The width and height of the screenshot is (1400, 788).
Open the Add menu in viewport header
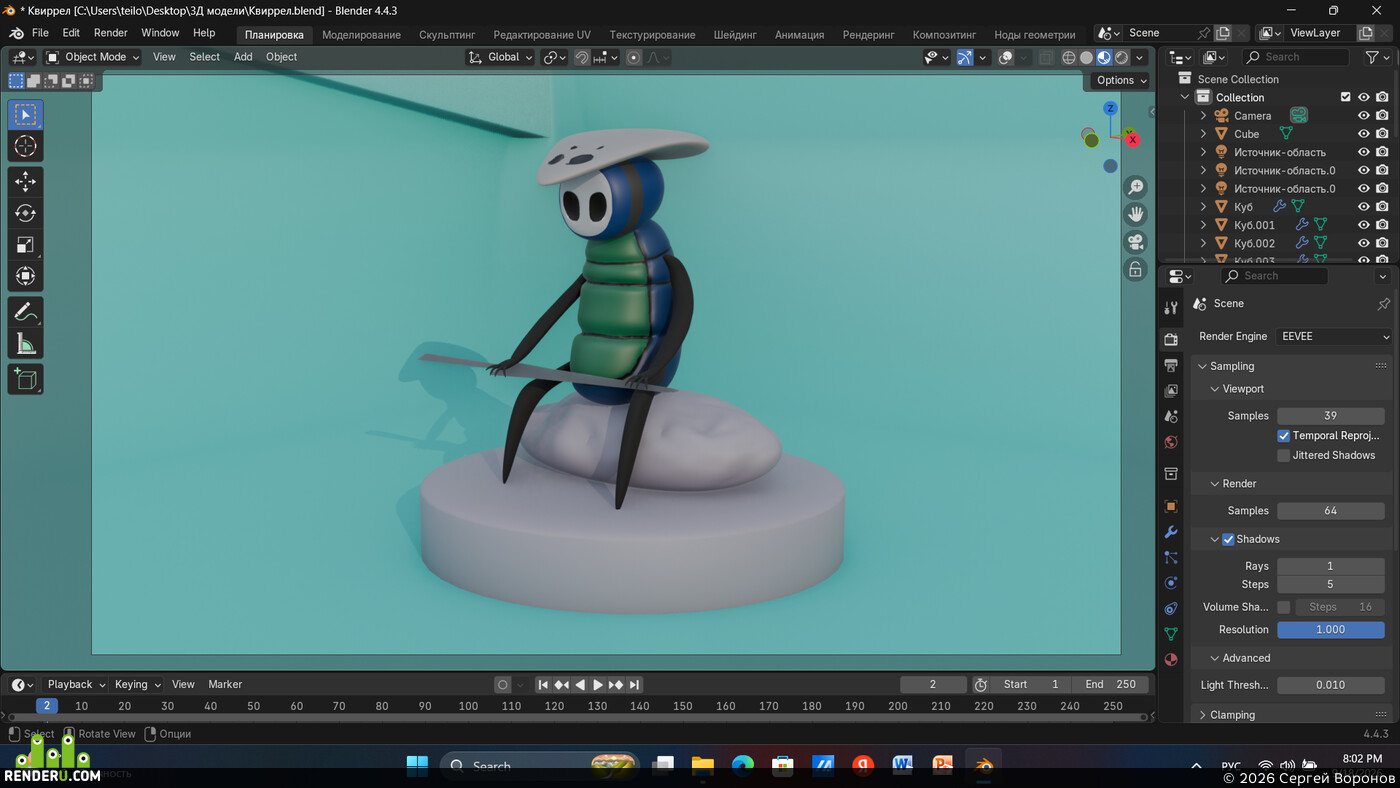[243, 57]
